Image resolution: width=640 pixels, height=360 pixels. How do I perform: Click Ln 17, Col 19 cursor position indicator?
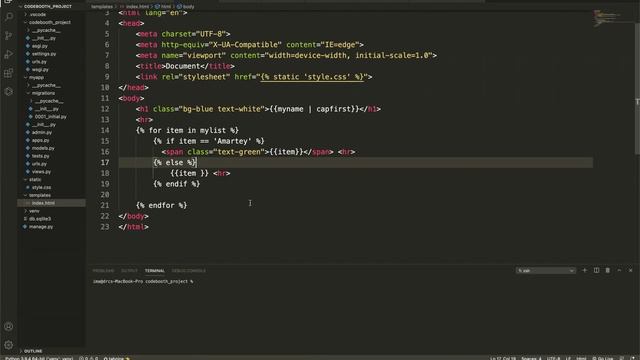pos(503,358)
